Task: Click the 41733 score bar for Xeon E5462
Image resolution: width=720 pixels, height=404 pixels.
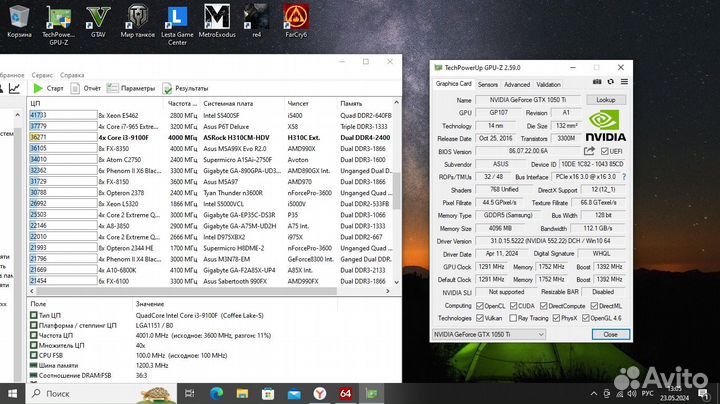Action: (x=63, y=115)
